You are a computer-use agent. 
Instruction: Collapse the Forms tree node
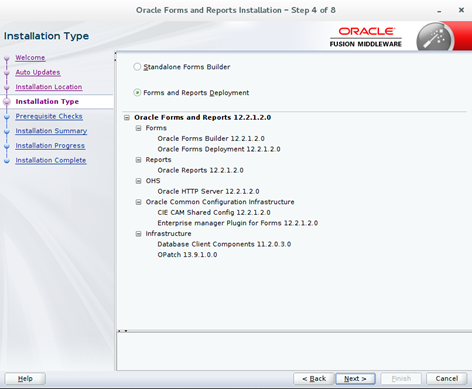pyautogui.click(x=138, y=128)
